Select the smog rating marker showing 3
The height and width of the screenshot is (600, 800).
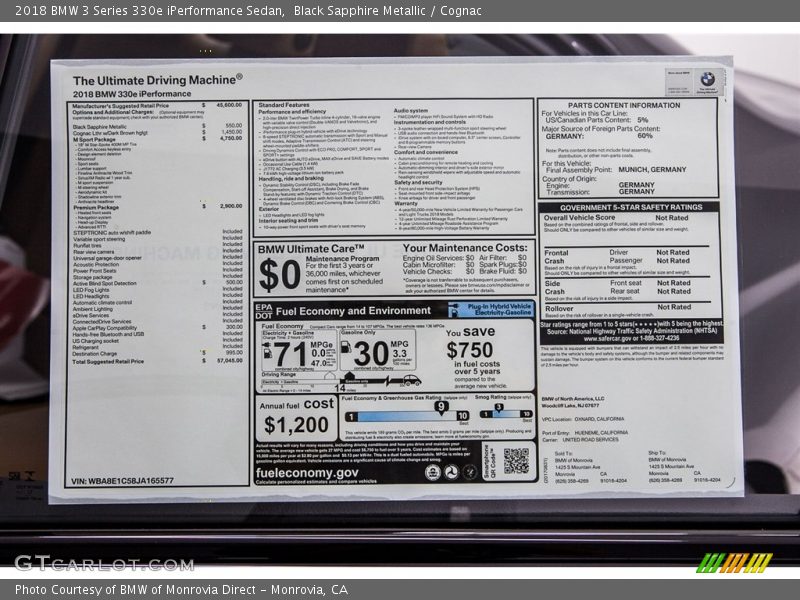pos(499,407)
